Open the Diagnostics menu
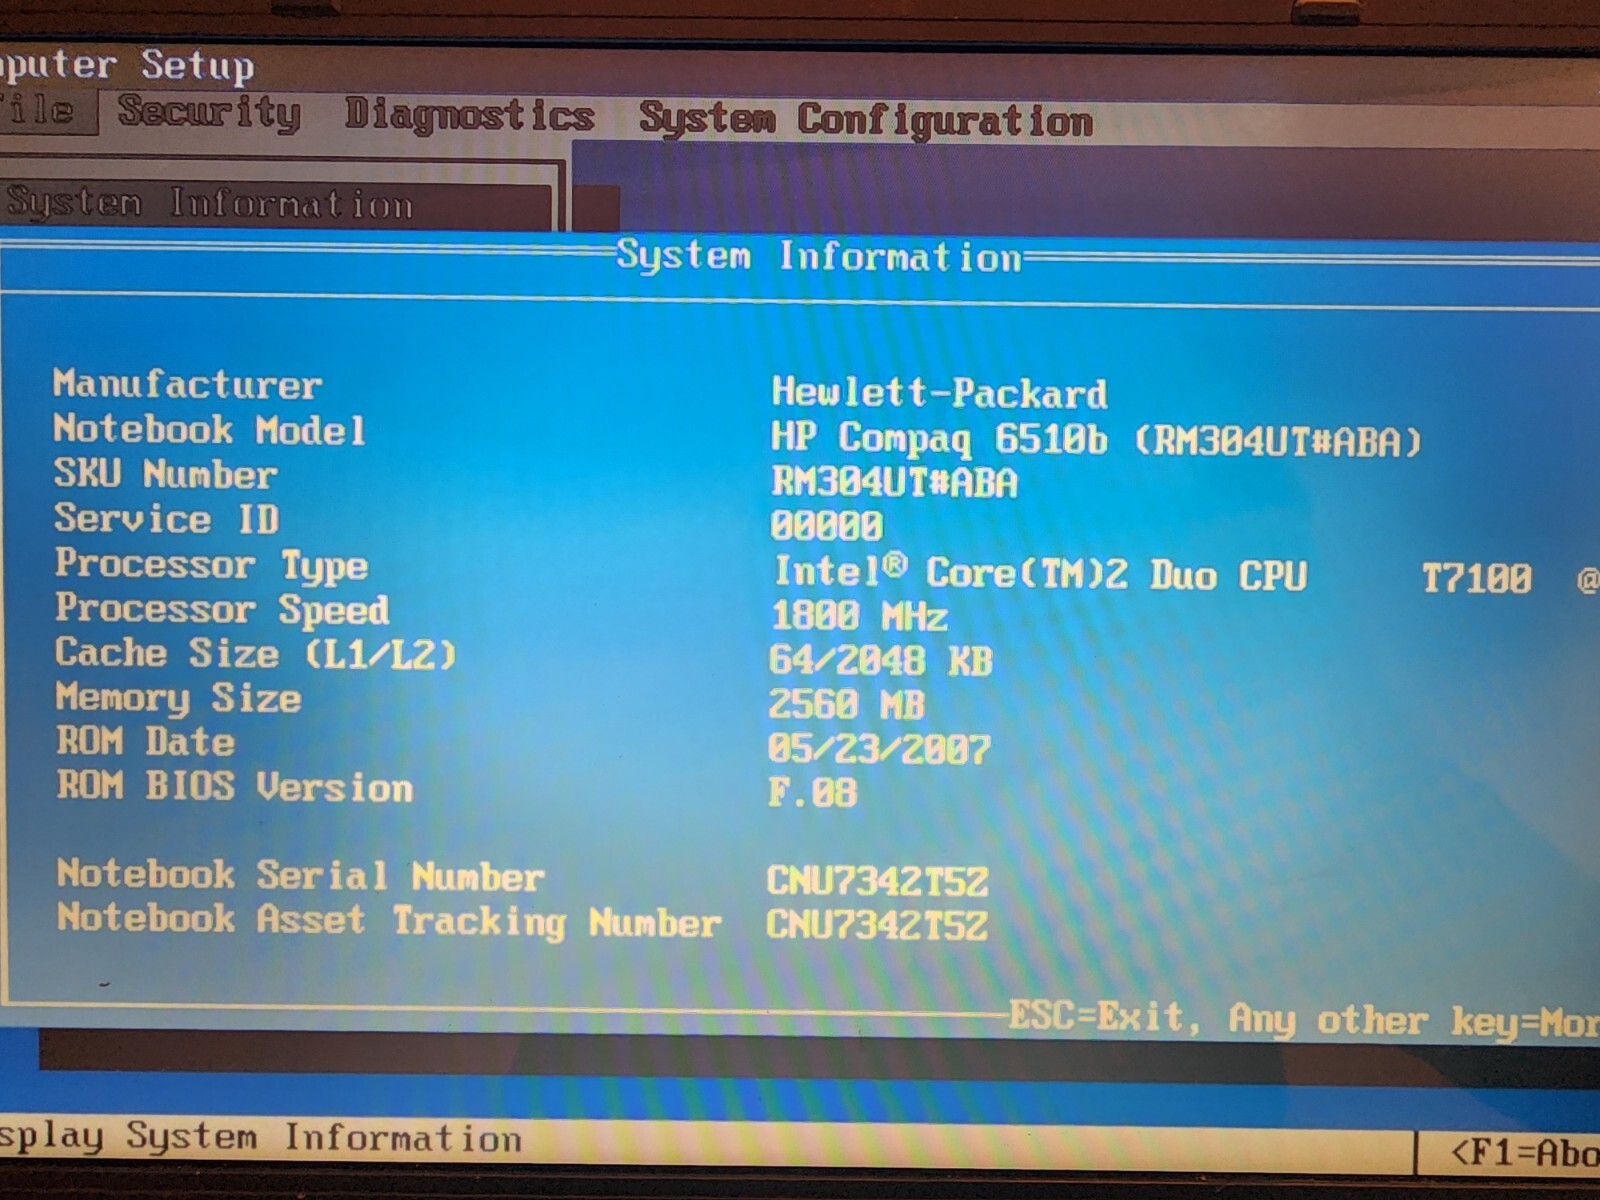1600x1200 pixels. [469, 116]
